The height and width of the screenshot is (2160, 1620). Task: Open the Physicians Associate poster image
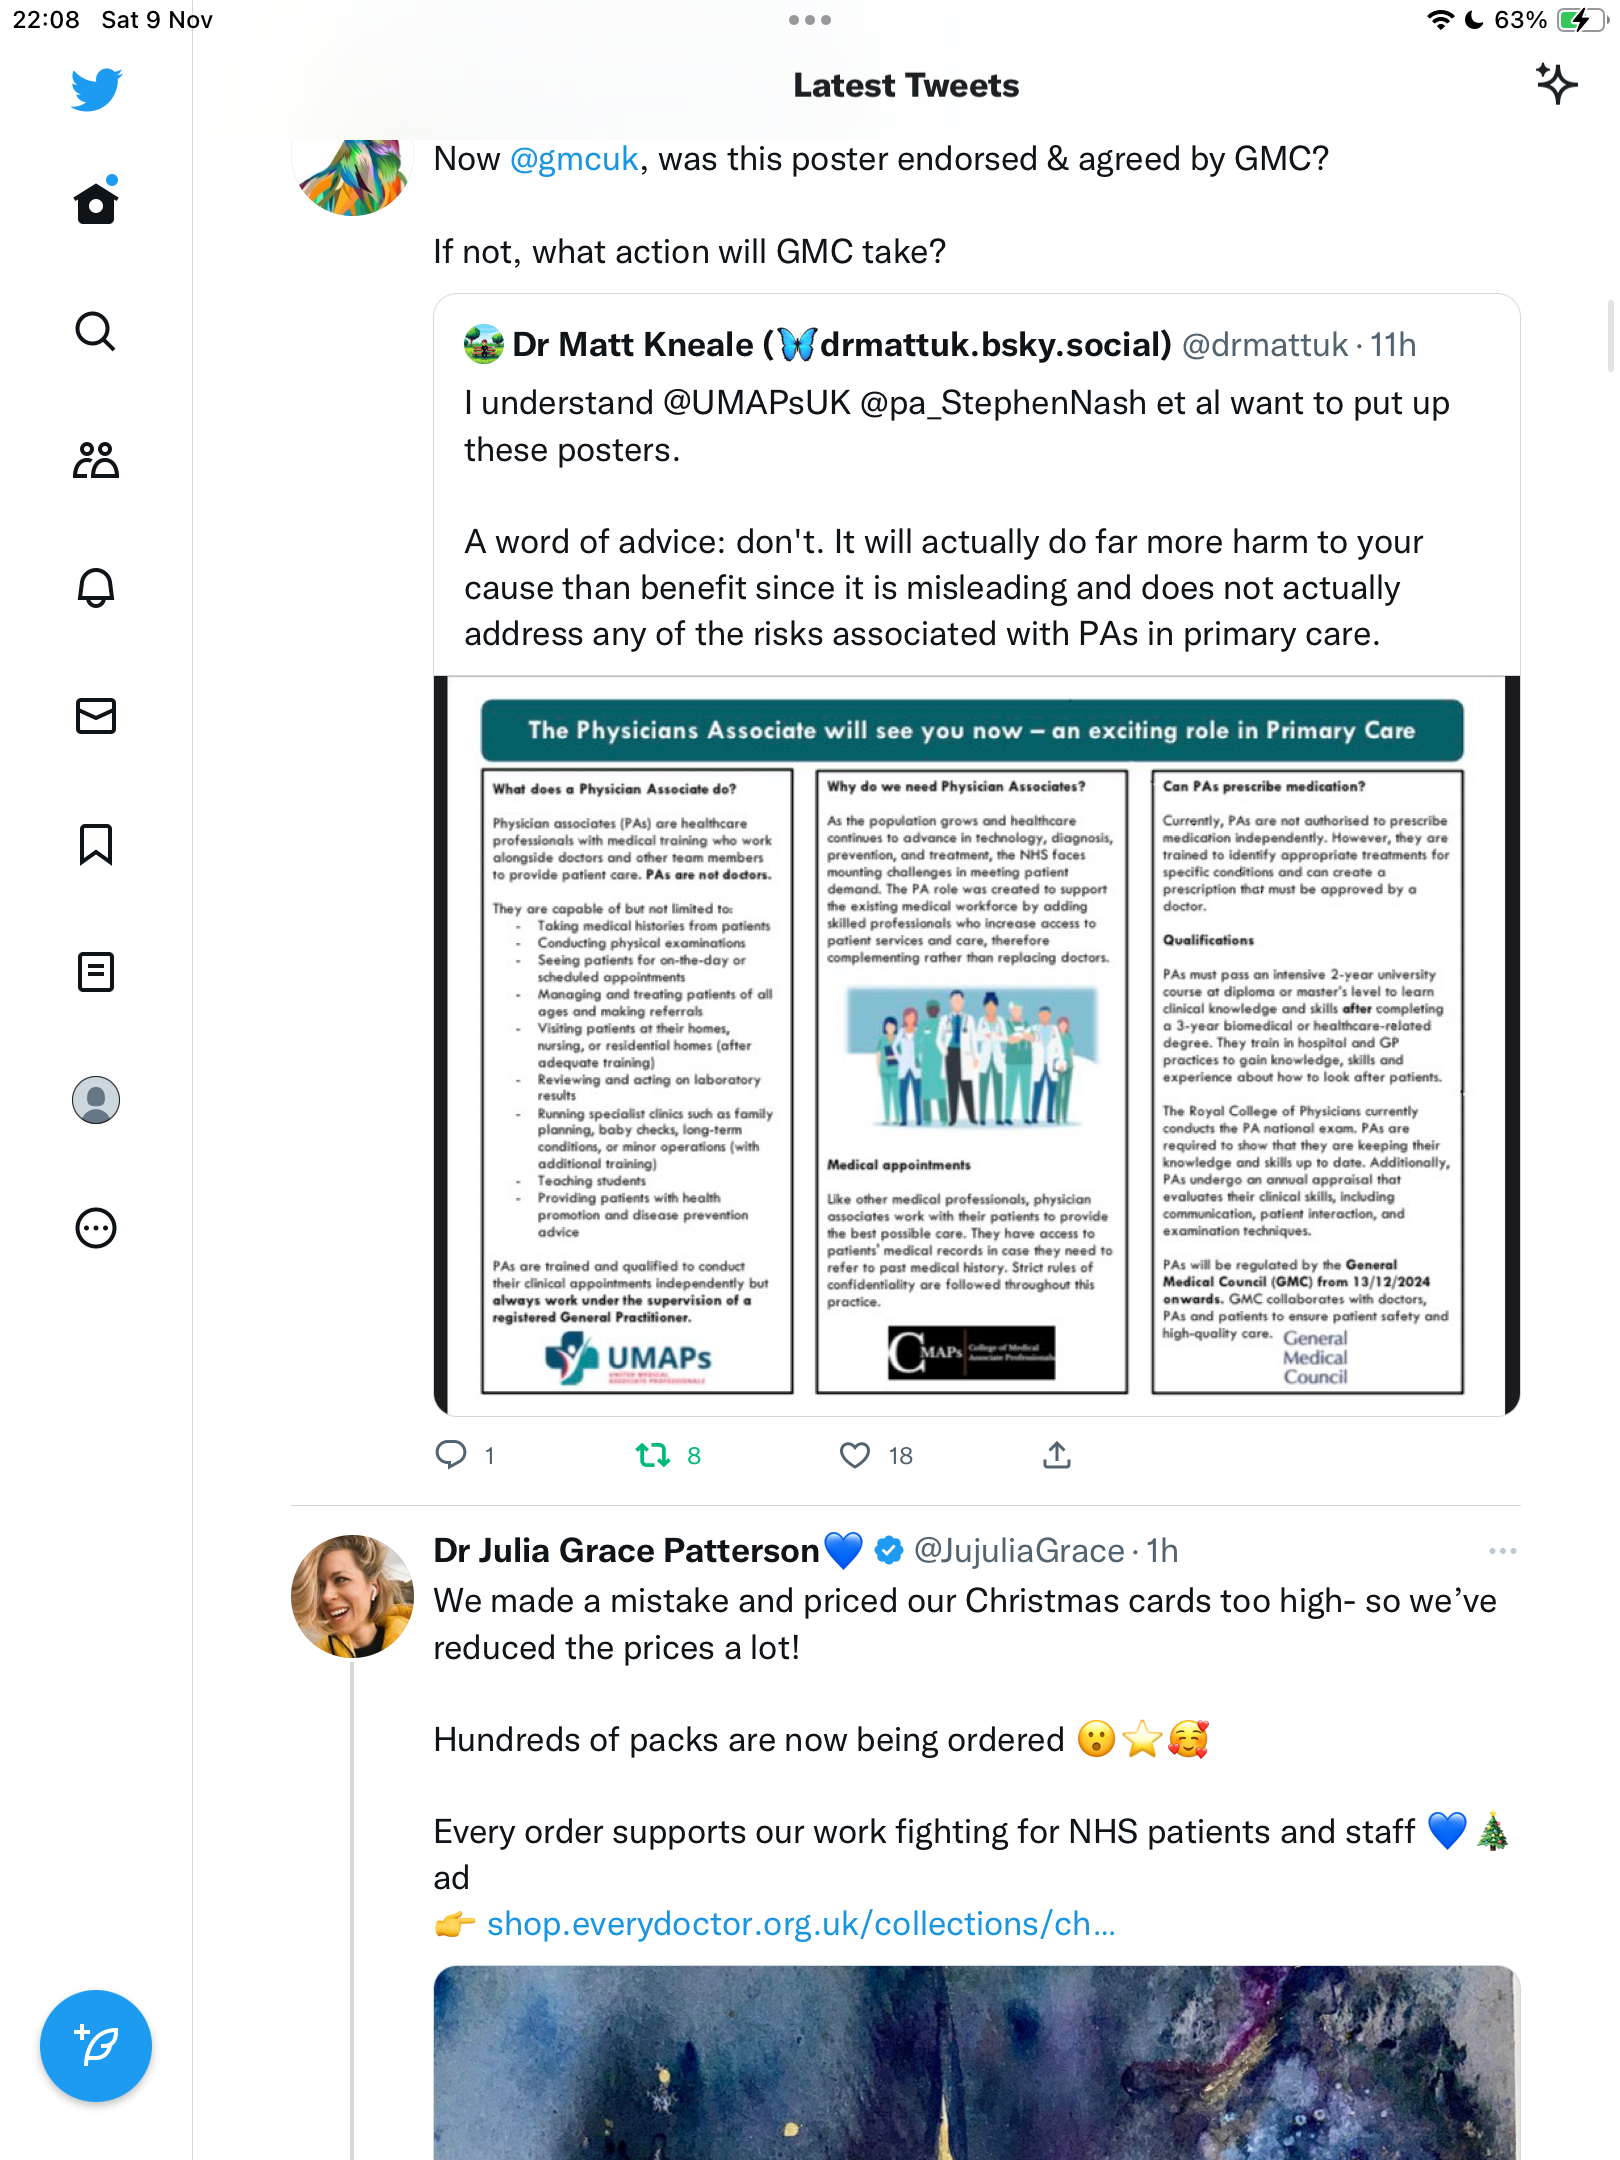[x=977, y=1046]
